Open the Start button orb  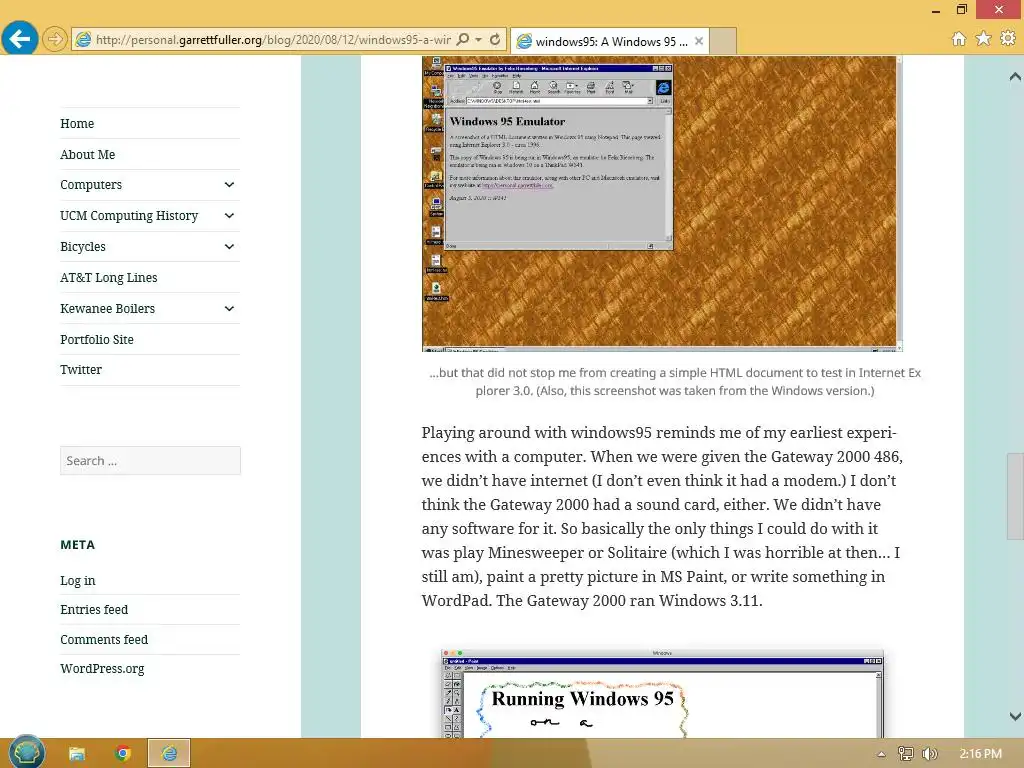pos(26,753)
